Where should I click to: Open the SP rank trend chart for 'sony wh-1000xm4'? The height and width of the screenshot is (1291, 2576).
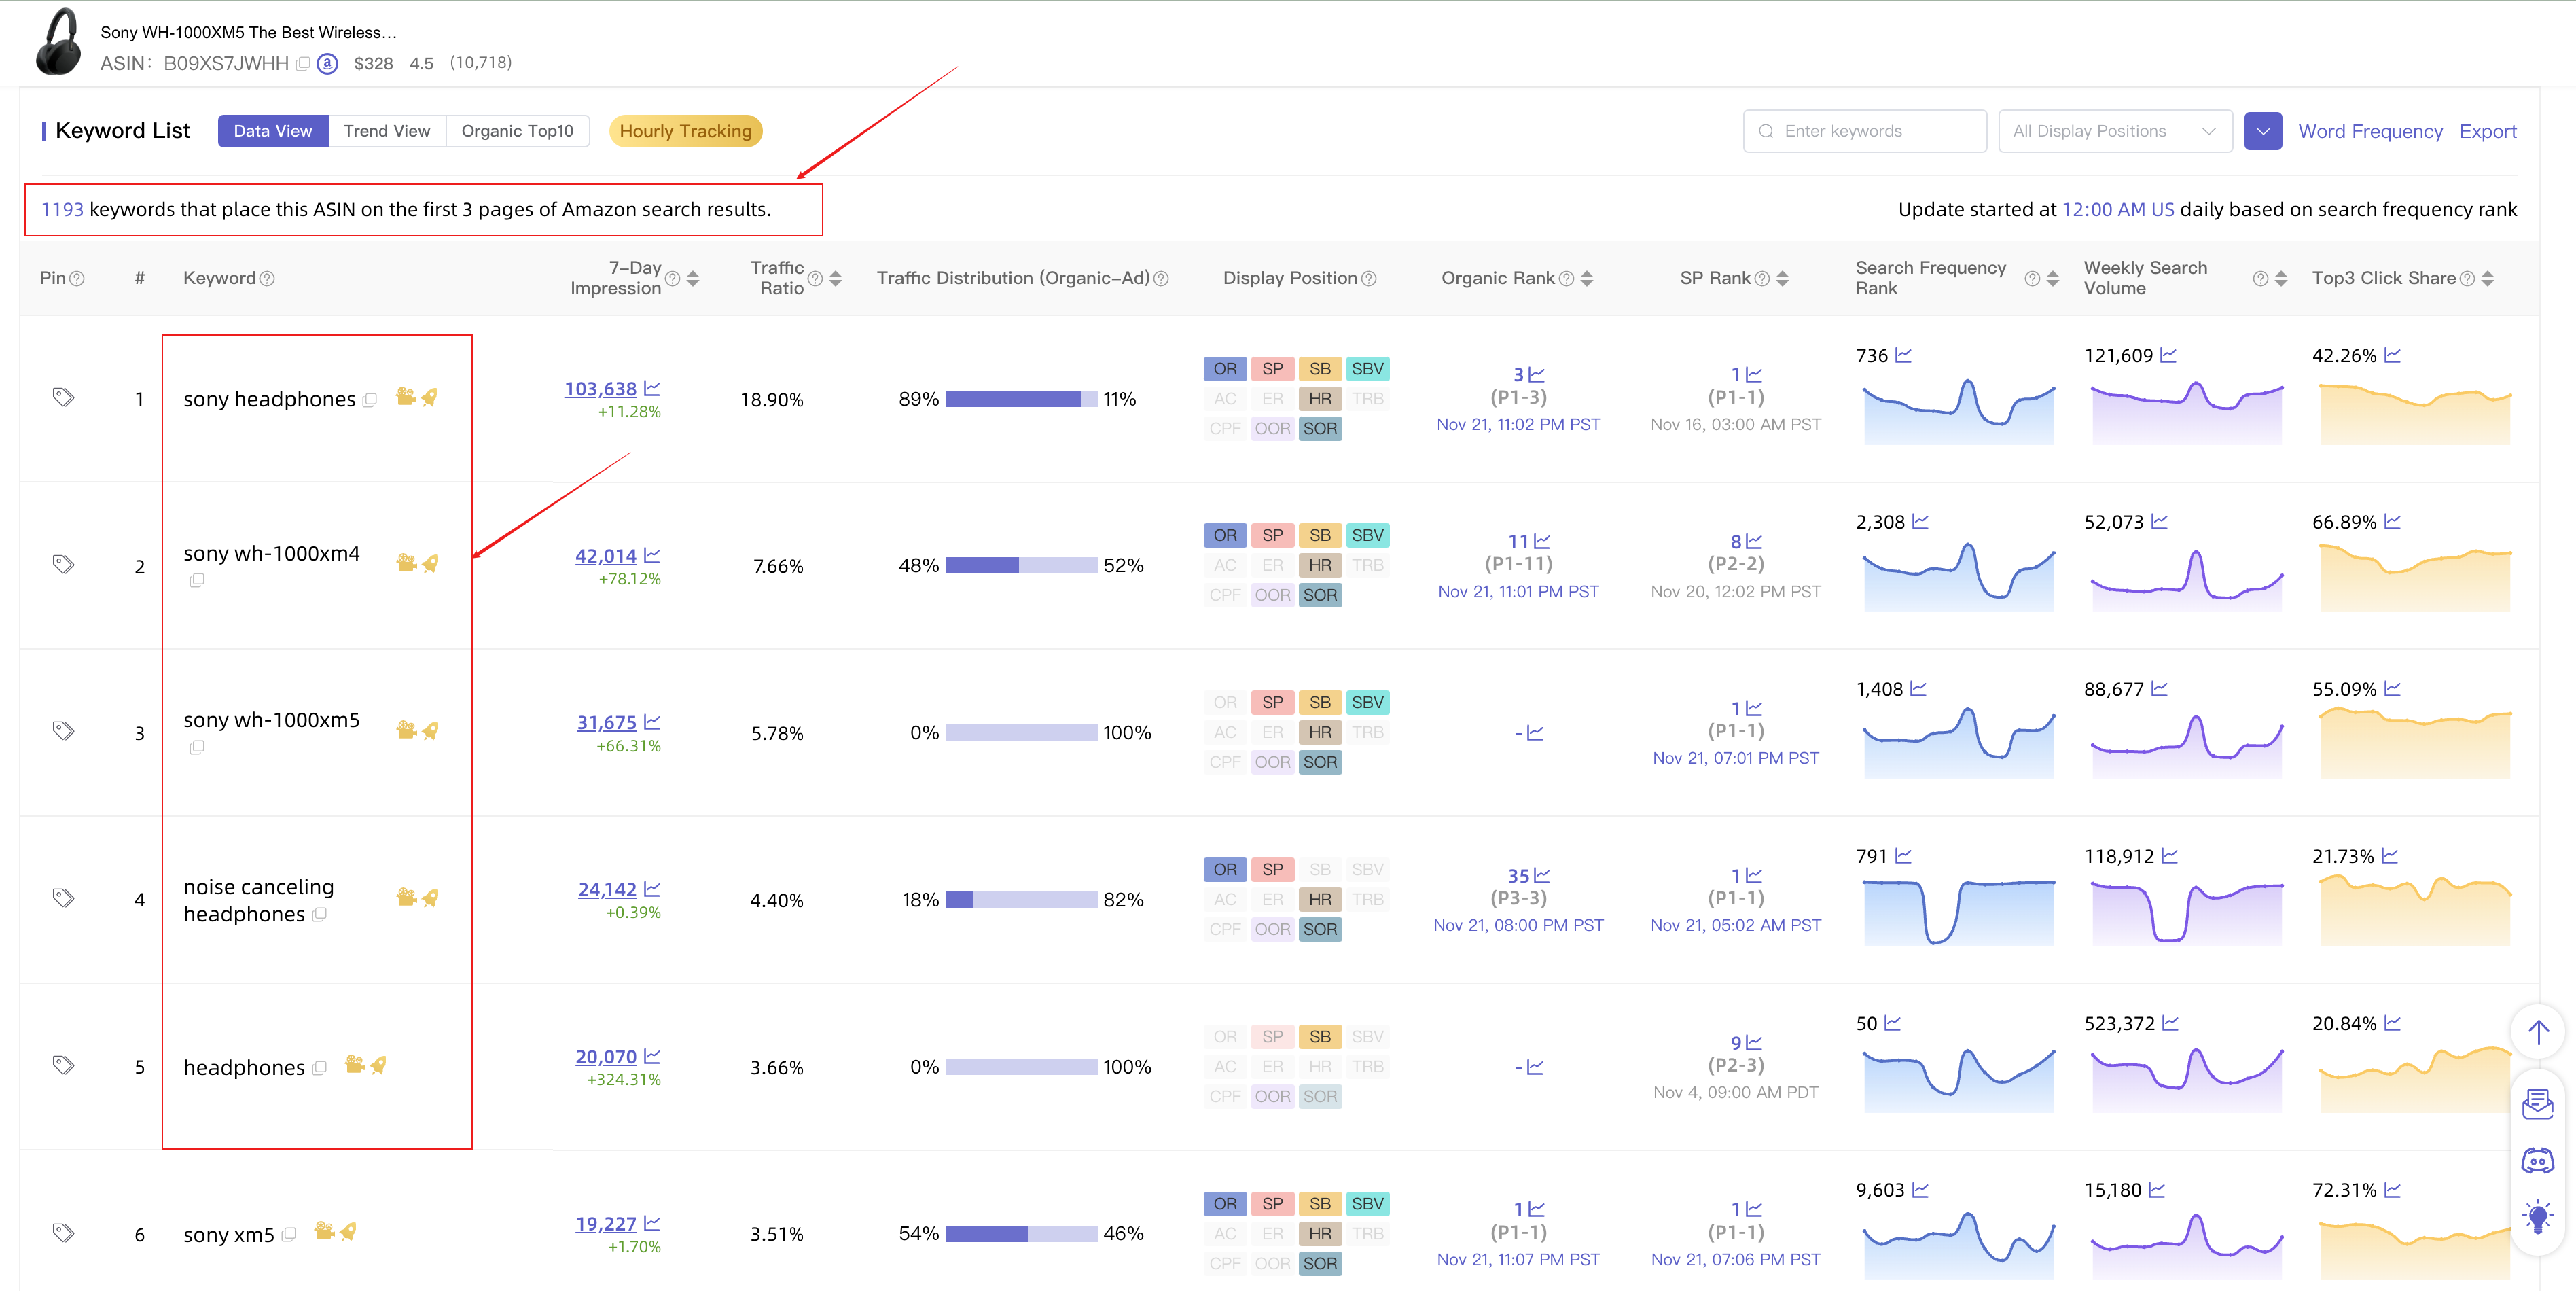[1754, 541]
